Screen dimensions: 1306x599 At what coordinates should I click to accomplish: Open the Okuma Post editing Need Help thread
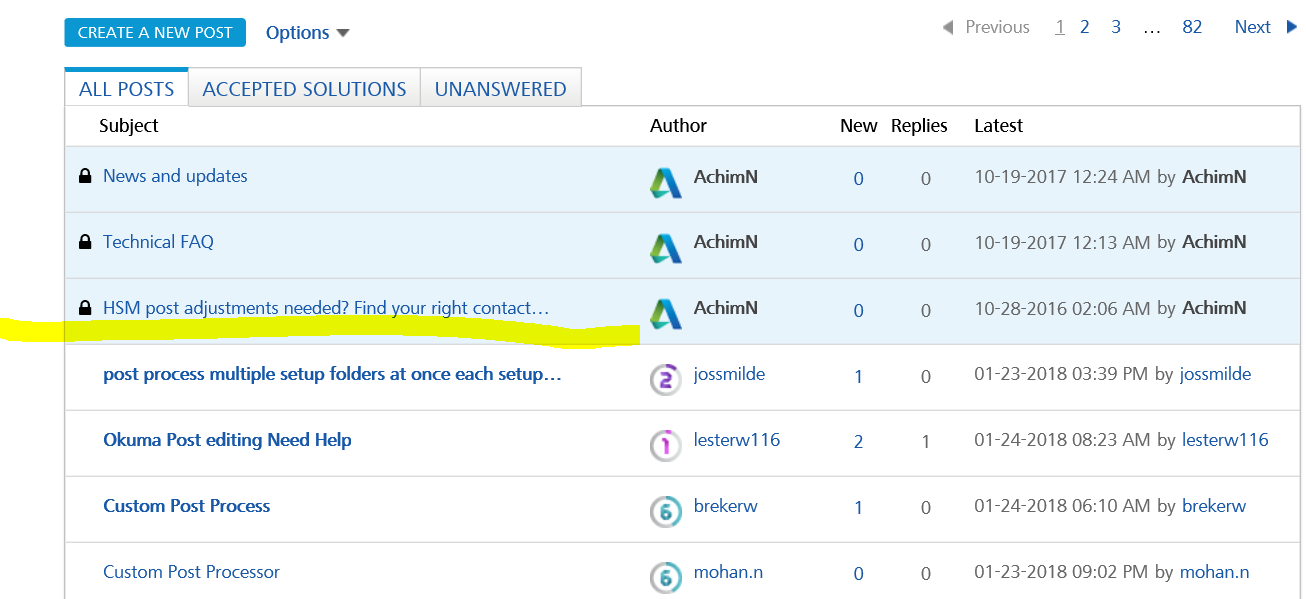(x=227, y=440)
